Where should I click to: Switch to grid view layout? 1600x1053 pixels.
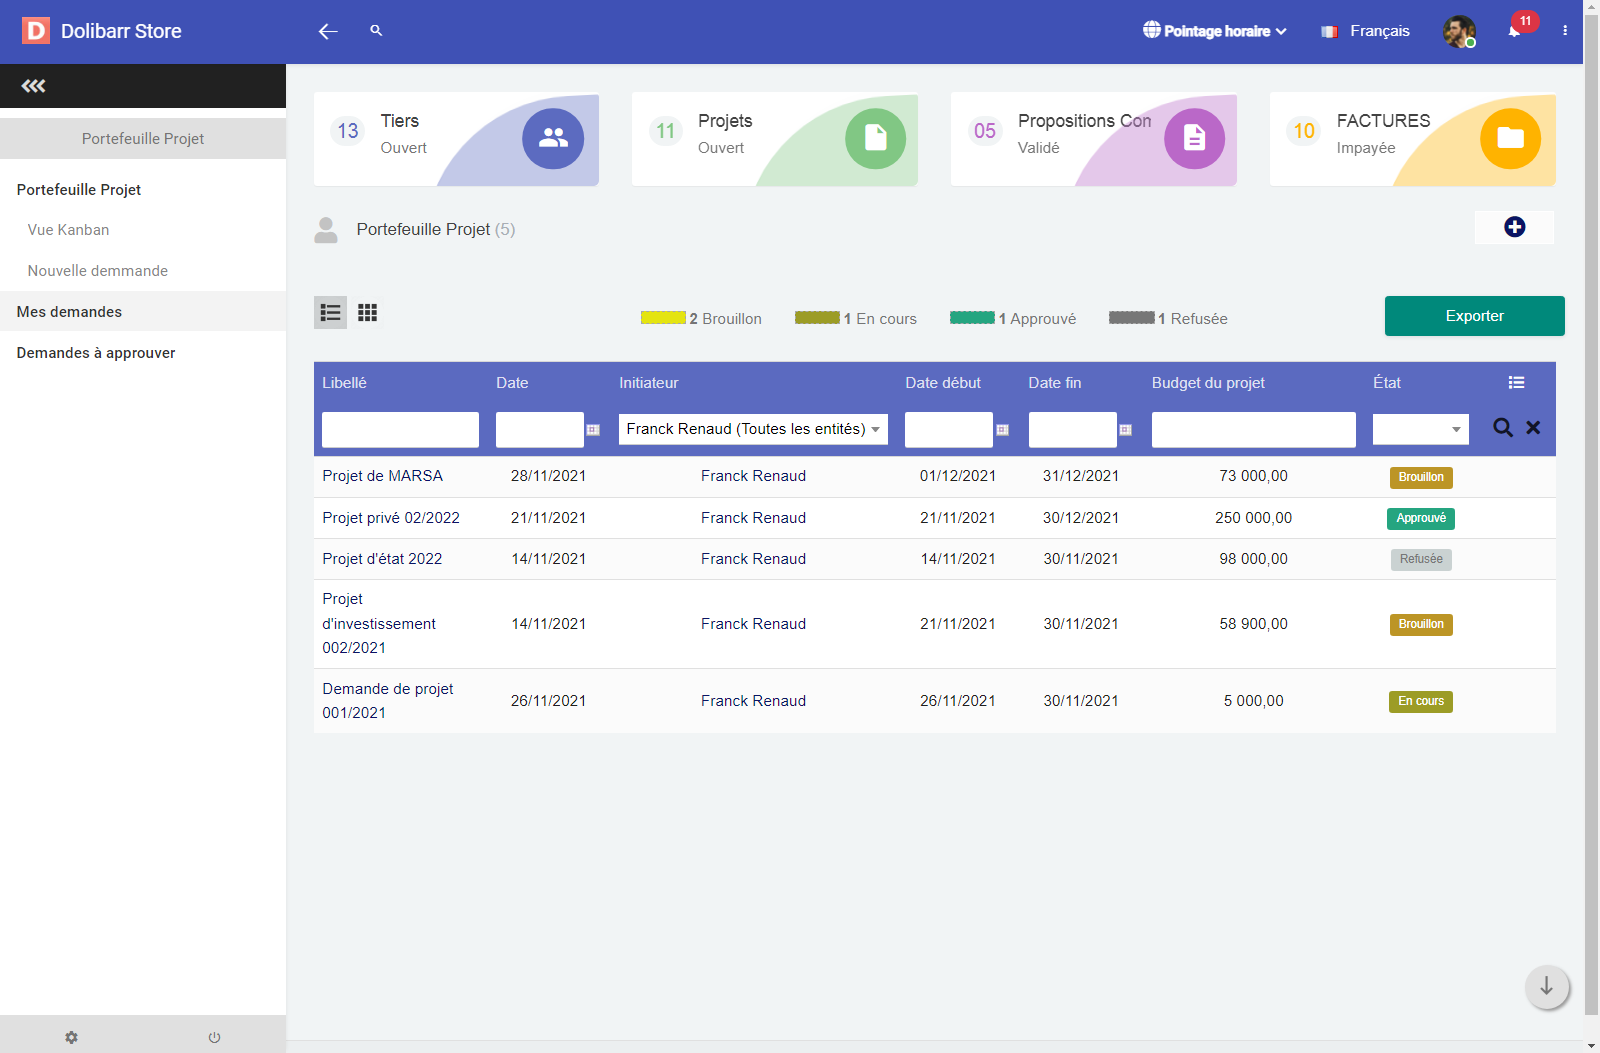pyautogui.click(x=368, y=313)
